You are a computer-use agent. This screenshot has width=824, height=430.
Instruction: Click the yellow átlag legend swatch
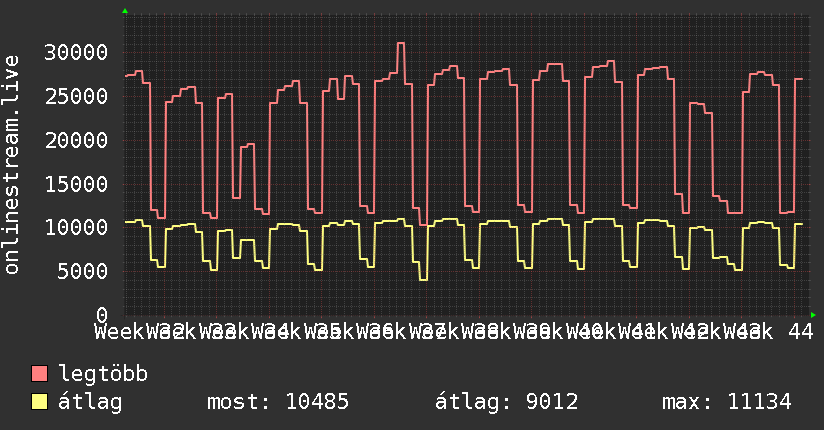[x=40, y=402]
